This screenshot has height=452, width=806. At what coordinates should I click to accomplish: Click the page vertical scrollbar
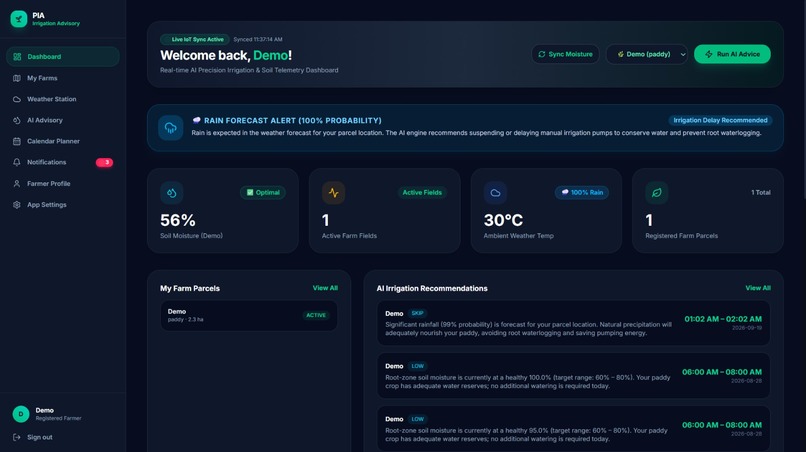(804, 98)
